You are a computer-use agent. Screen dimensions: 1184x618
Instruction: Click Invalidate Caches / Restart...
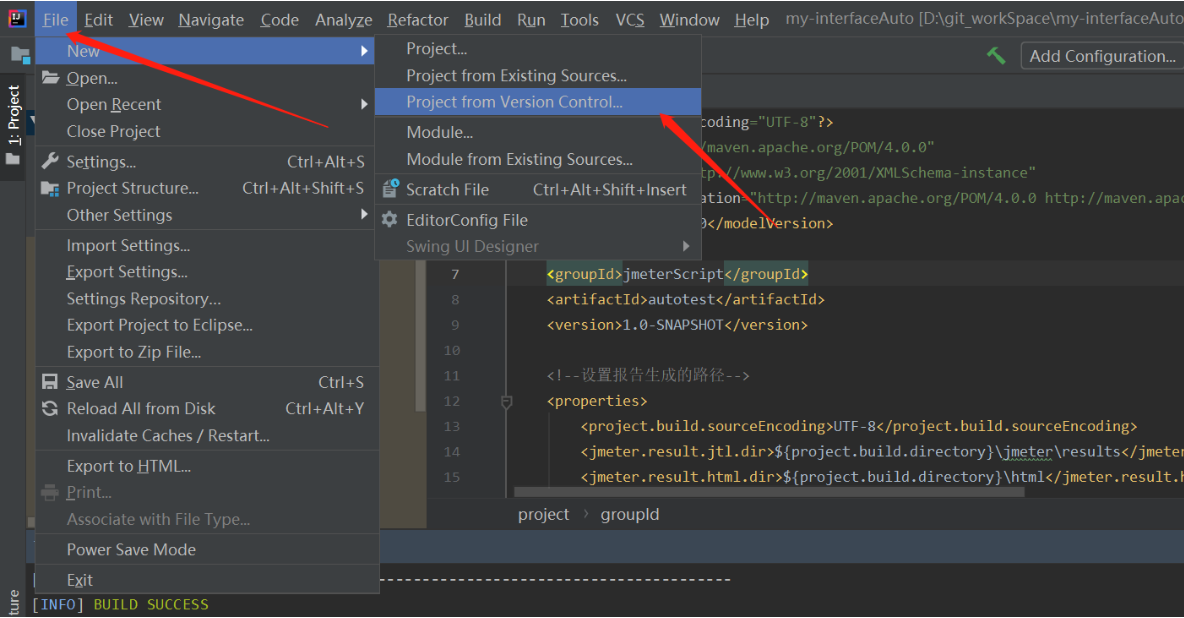coord(205,435)
